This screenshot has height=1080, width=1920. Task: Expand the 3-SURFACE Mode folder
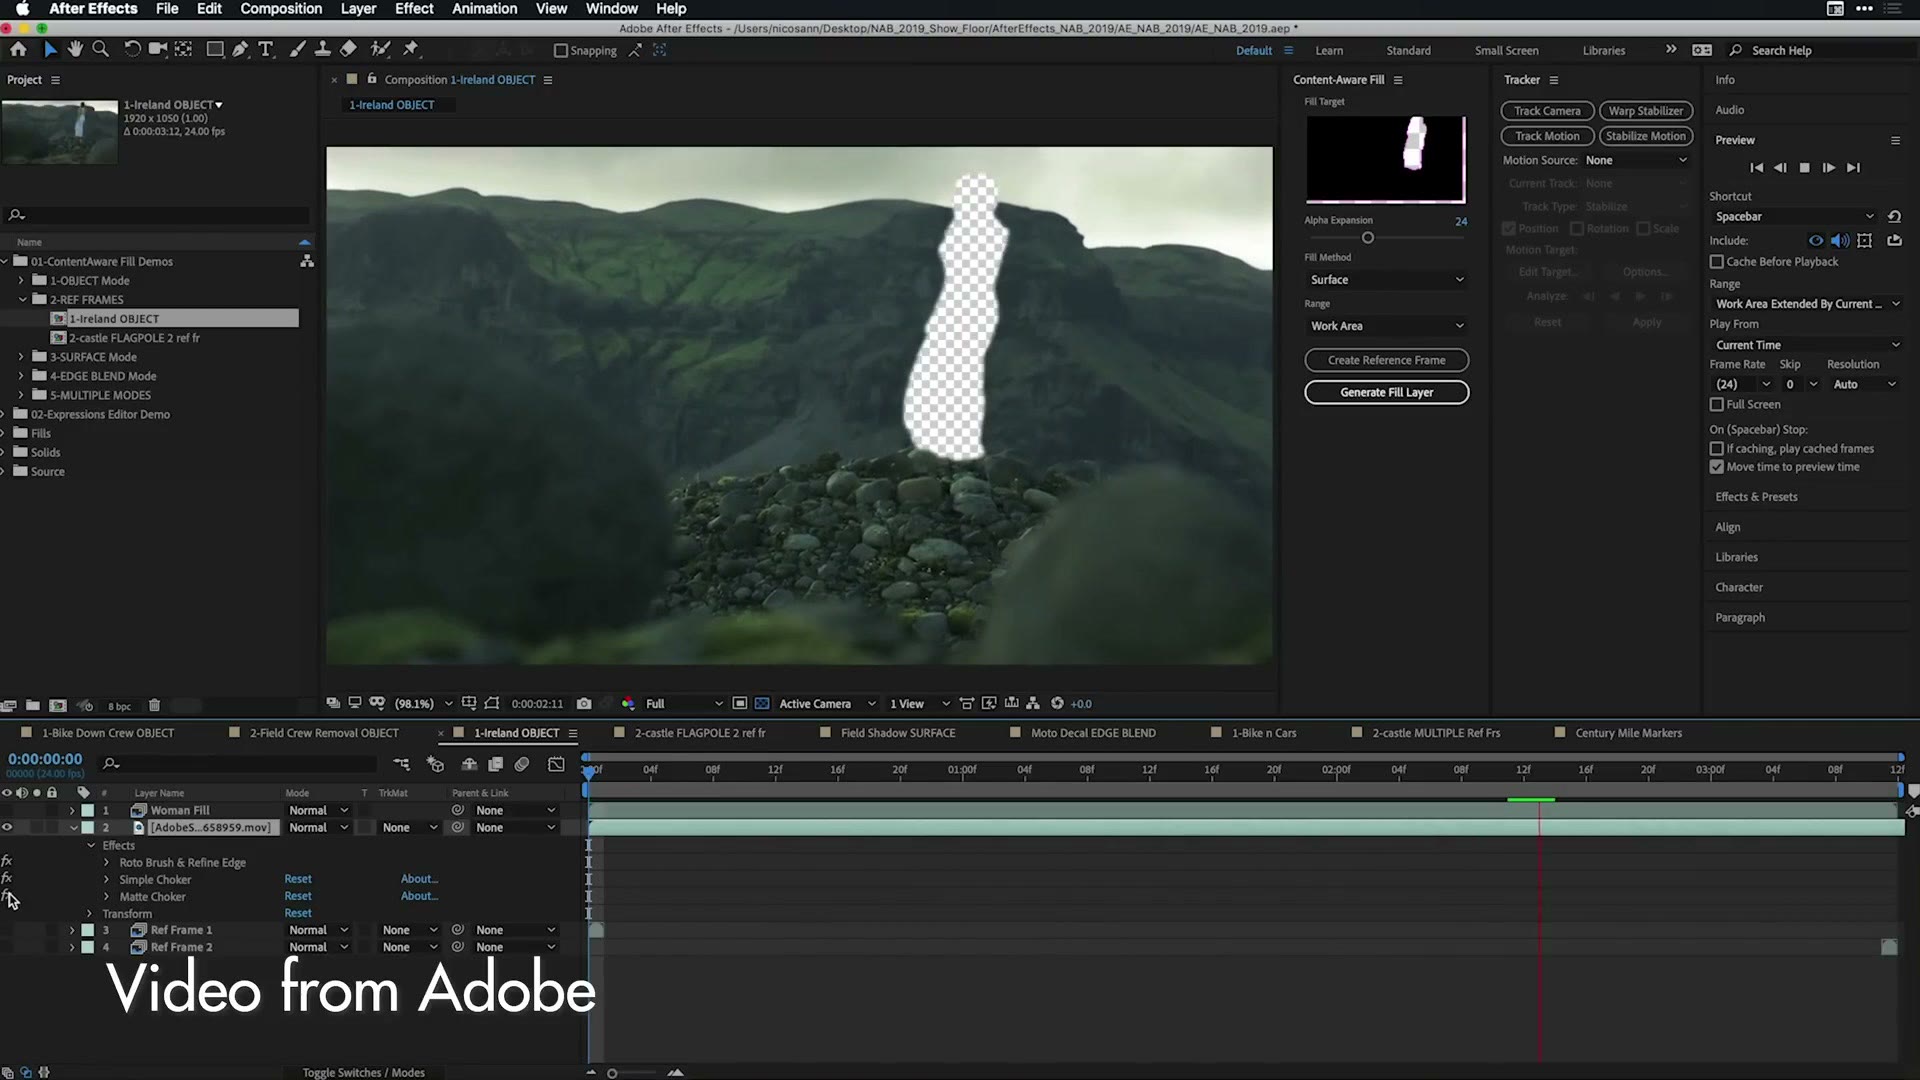pos(21,357)
